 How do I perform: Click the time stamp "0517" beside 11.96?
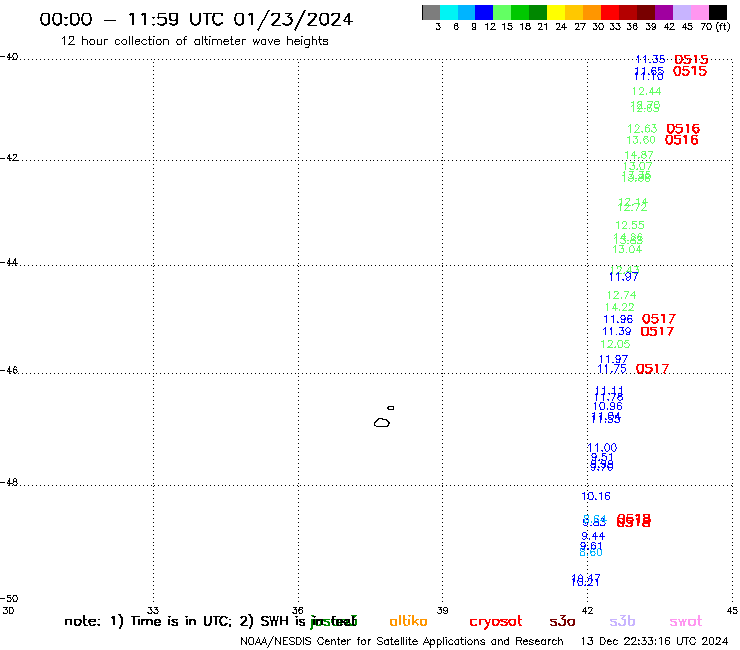[659, 319]
